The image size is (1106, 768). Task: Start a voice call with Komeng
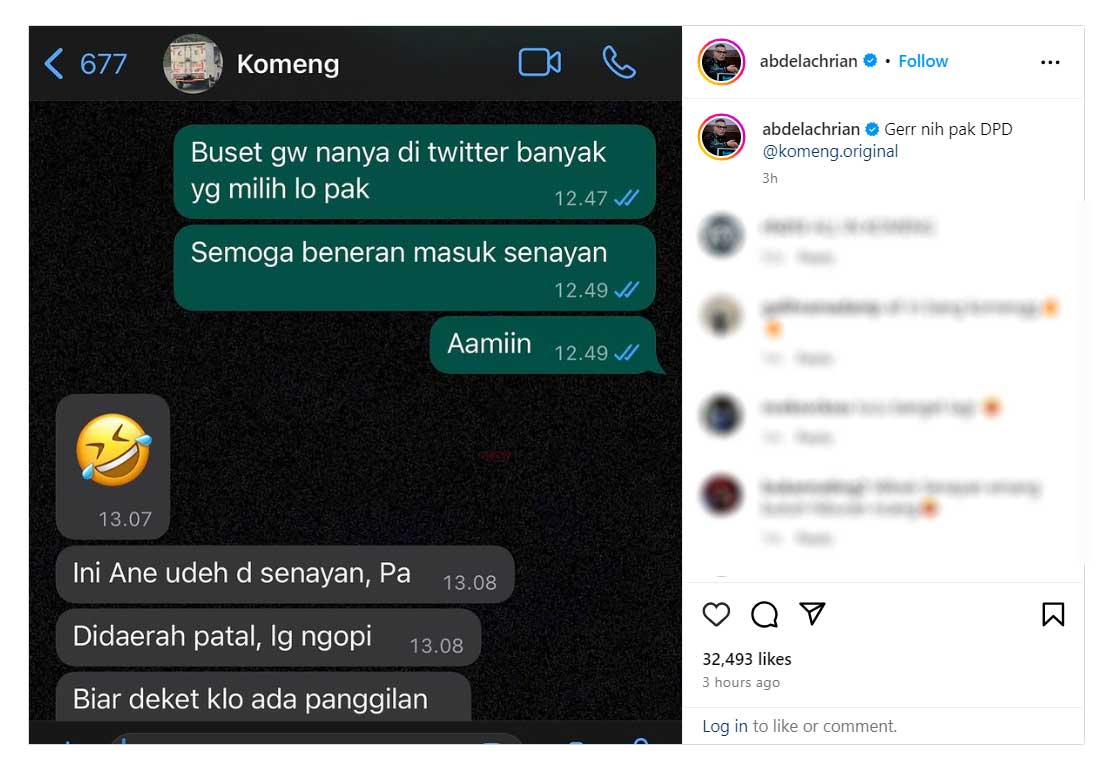(x=619, y=63)
